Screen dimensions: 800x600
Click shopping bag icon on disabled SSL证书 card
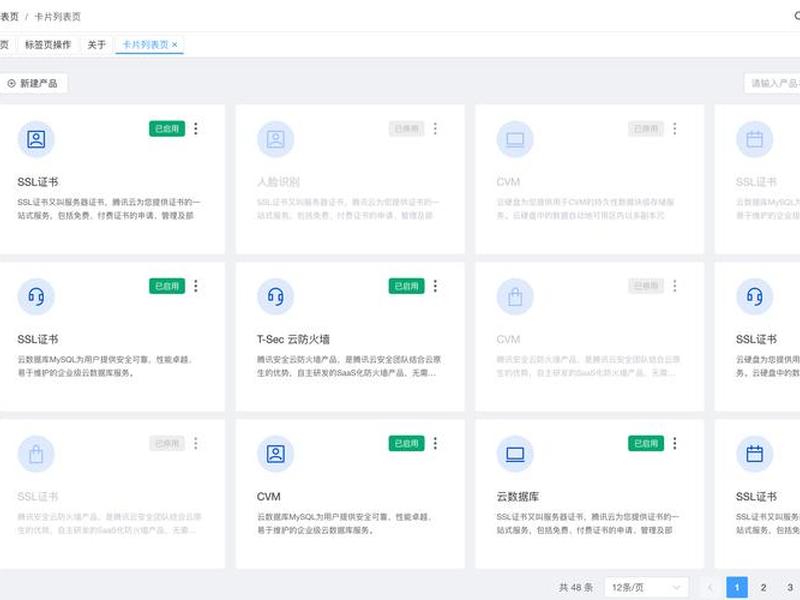click(x=36, y=454)
